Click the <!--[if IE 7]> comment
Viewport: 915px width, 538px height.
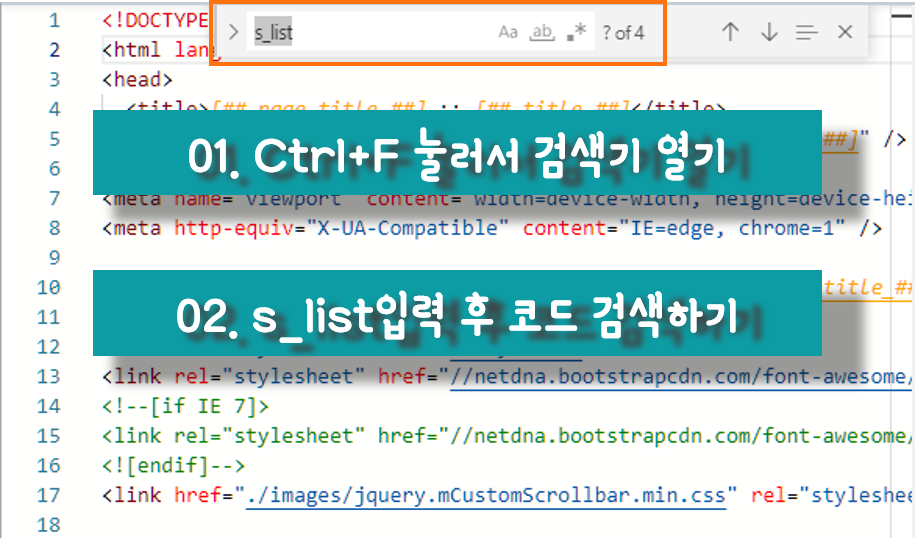coord(186,406)
